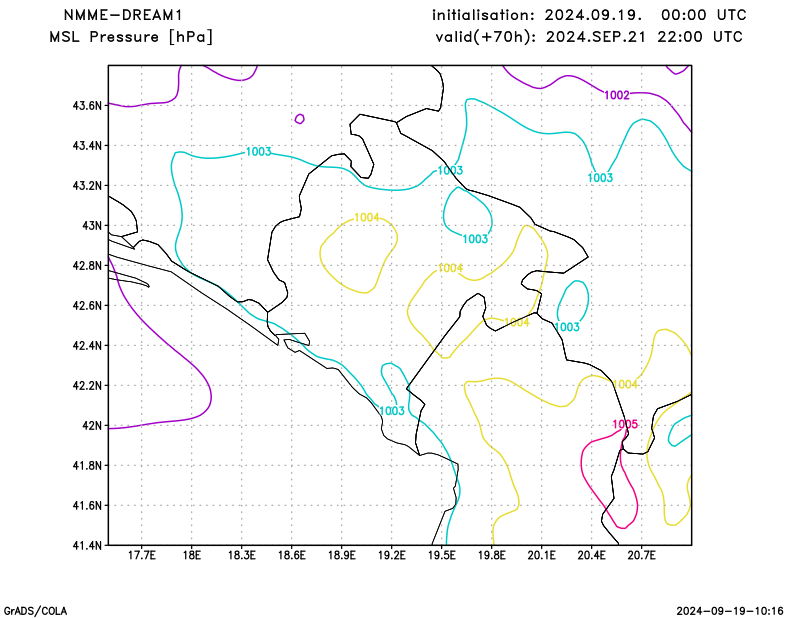Click the 41.4N latitude axis label
800x618 pixels.
click(x=88, y=546)
